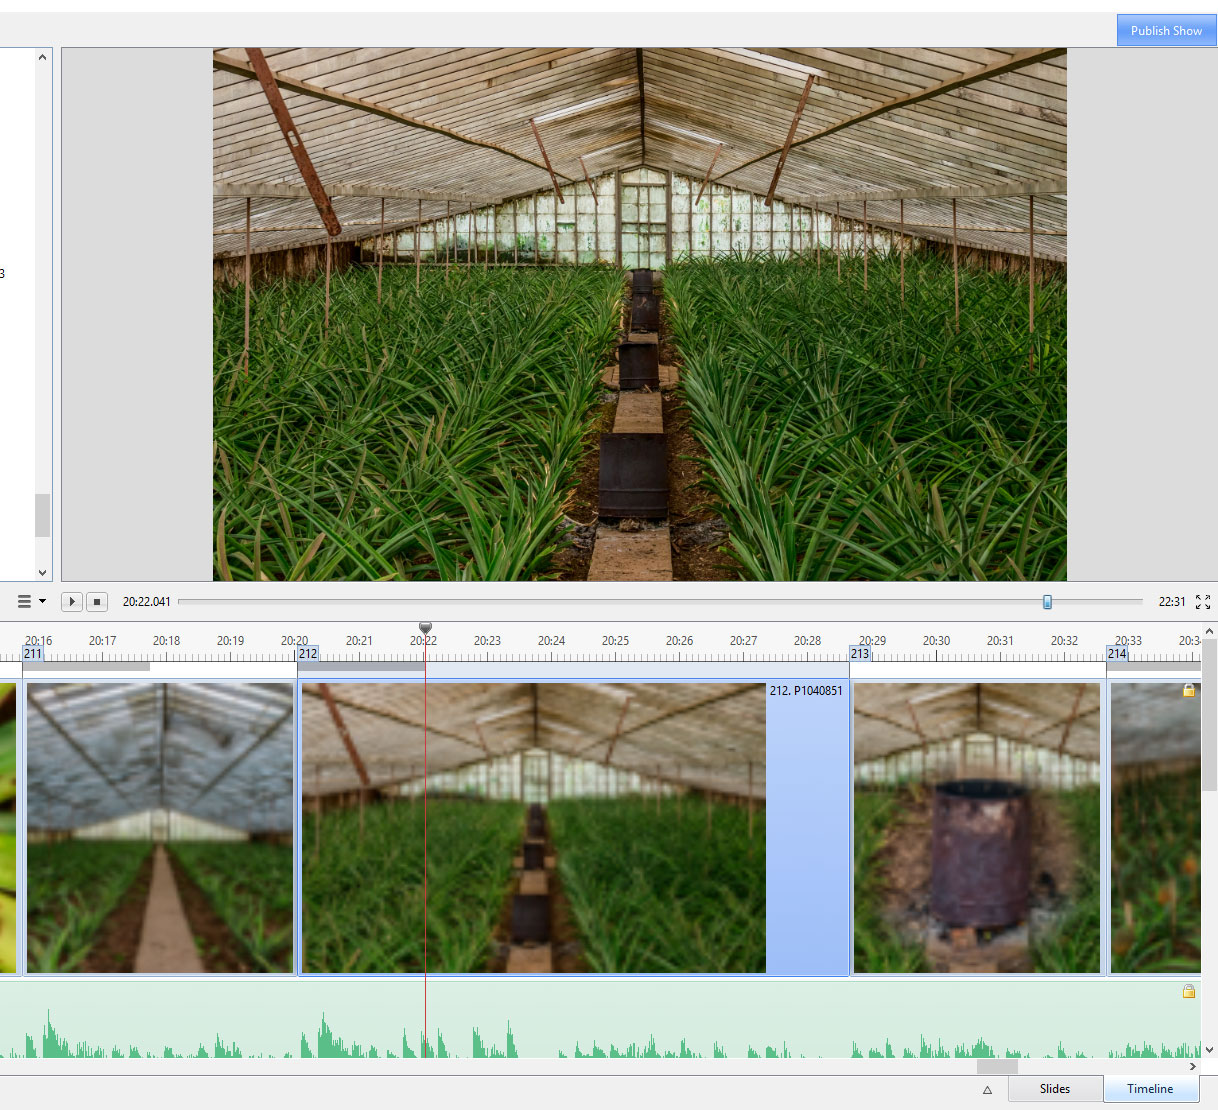This screenshot has height=1110, width=1218.
Task: Click the left panel scrollbar thumb
Action: (42, 515)
